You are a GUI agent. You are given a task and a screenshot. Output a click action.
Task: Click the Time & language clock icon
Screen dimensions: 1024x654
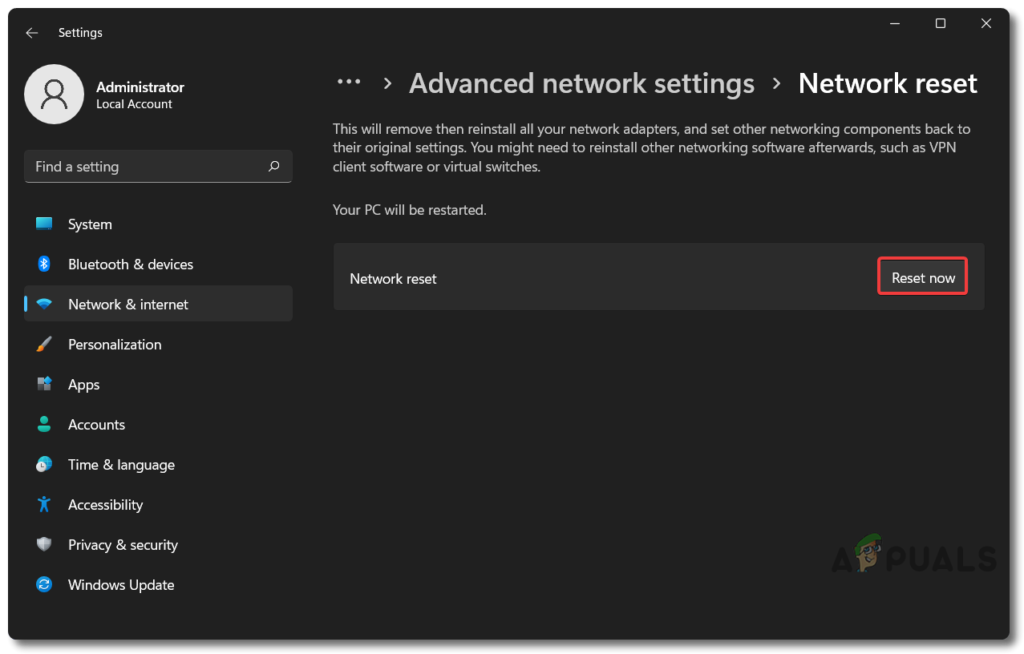click(x=44, y=464)
